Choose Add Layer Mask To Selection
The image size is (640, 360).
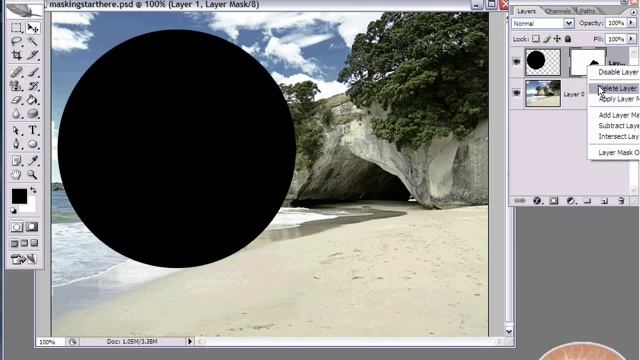[614, 115]
